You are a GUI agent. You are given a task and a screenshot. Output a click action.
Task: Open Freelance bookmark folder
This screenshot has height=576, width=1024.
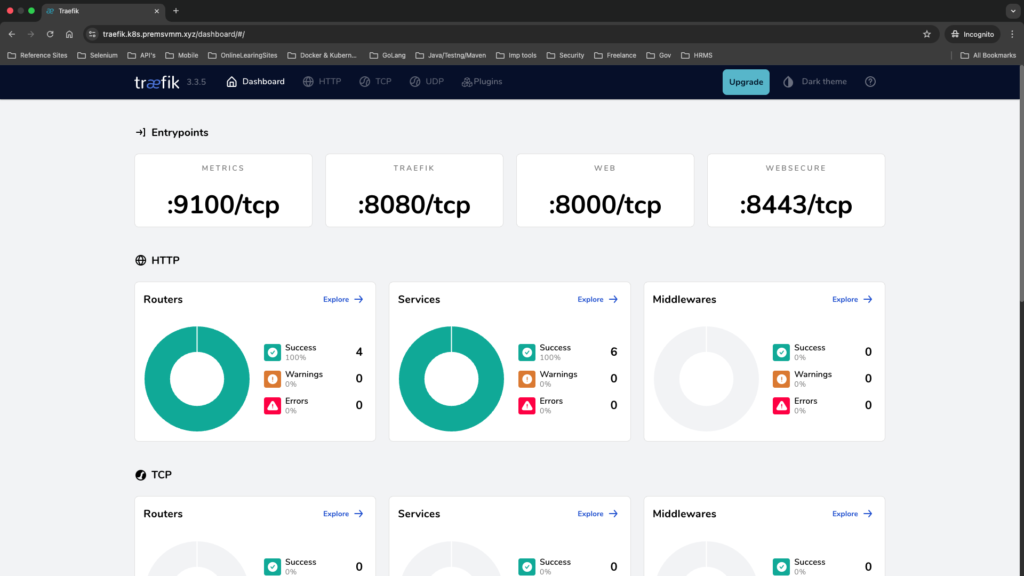[615, 56]
